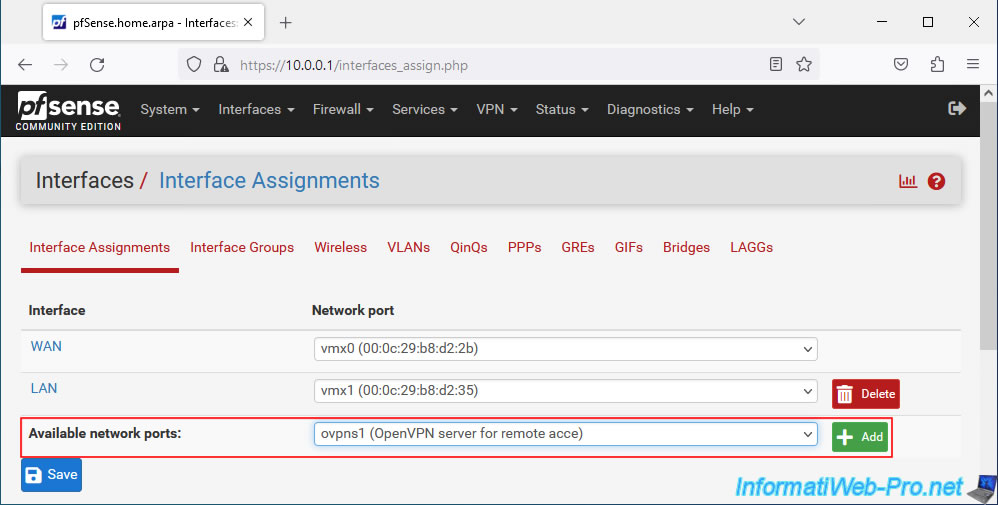Open a new browser tab with plus

coord(286,23)
